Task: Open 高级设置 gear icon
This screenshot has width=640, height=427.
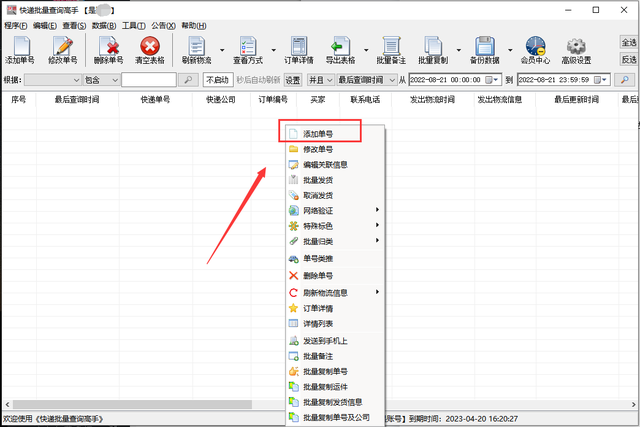Action: (576, 50)
